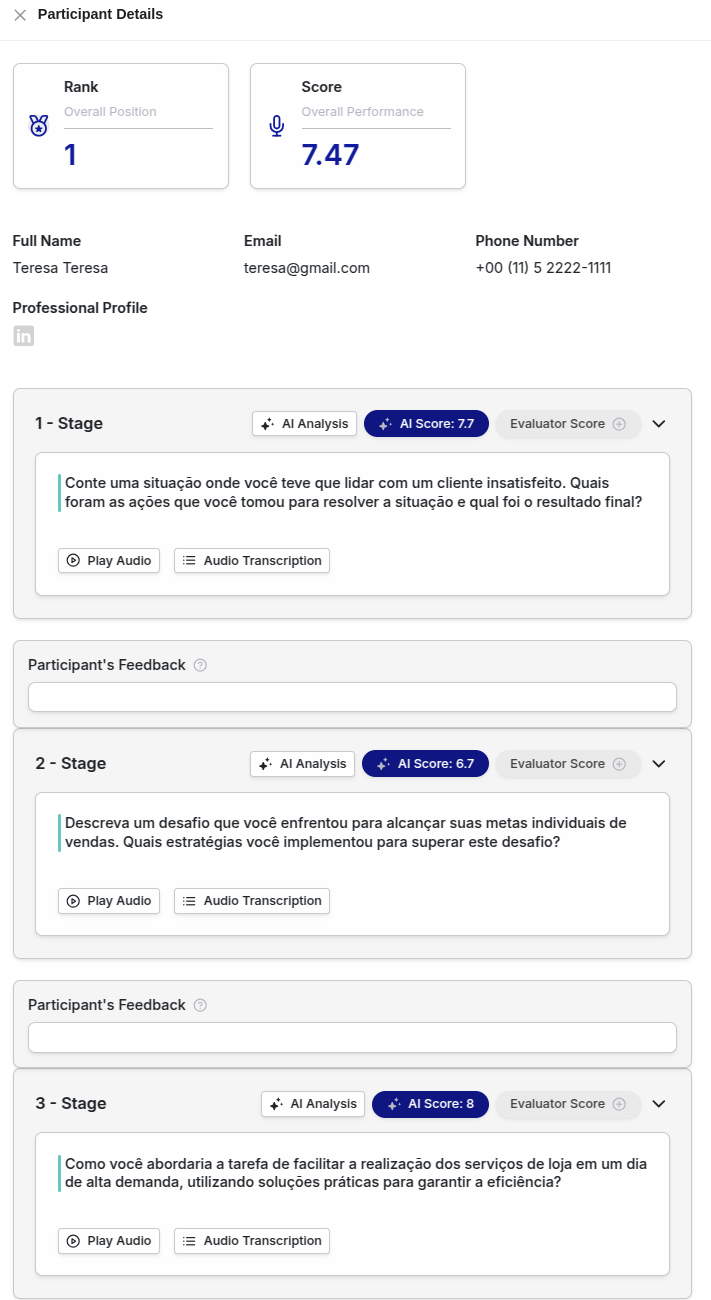711x1300 pixels.
Task: Open Audio Transcription for Stage 1
Action: click(x=252, y=561)
